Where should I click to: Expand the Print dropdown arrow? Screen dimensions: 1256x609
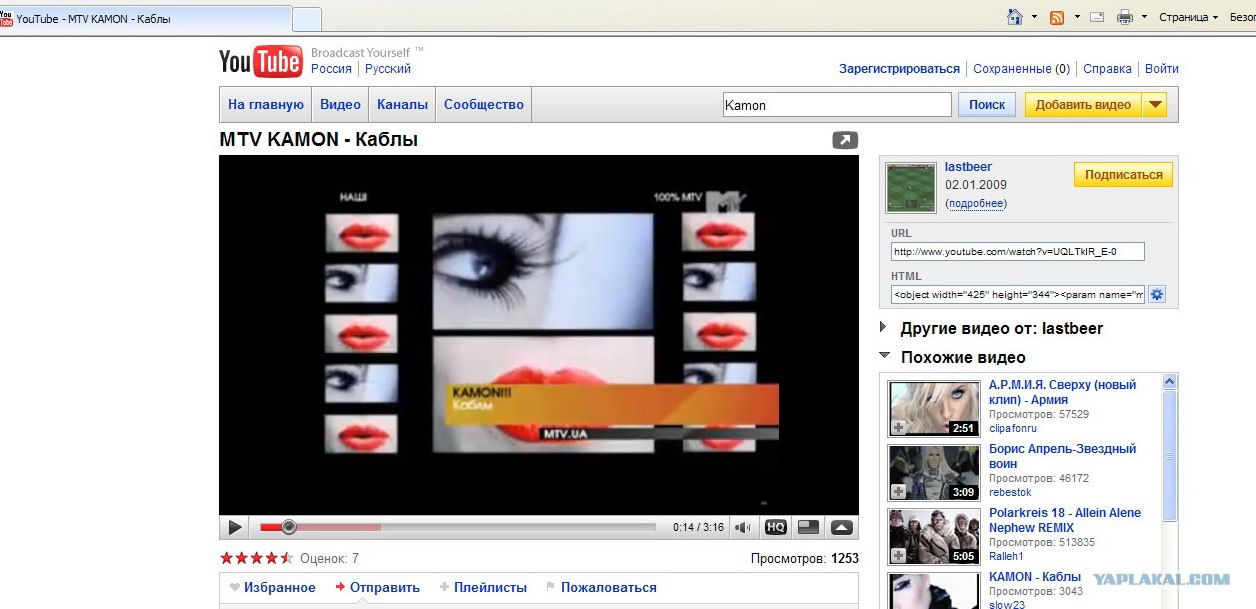tap(1144, 17)
